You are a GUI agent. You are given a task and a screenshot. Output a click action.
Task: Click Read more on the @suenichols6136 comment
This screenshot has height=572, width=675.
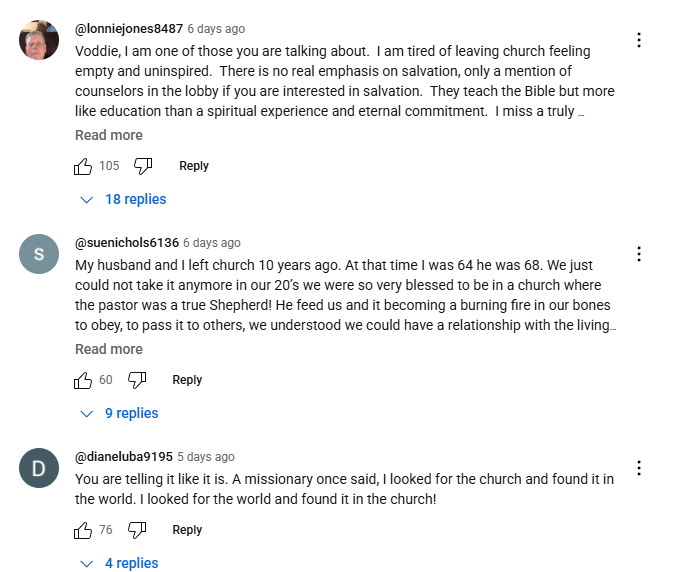[109, 349]
